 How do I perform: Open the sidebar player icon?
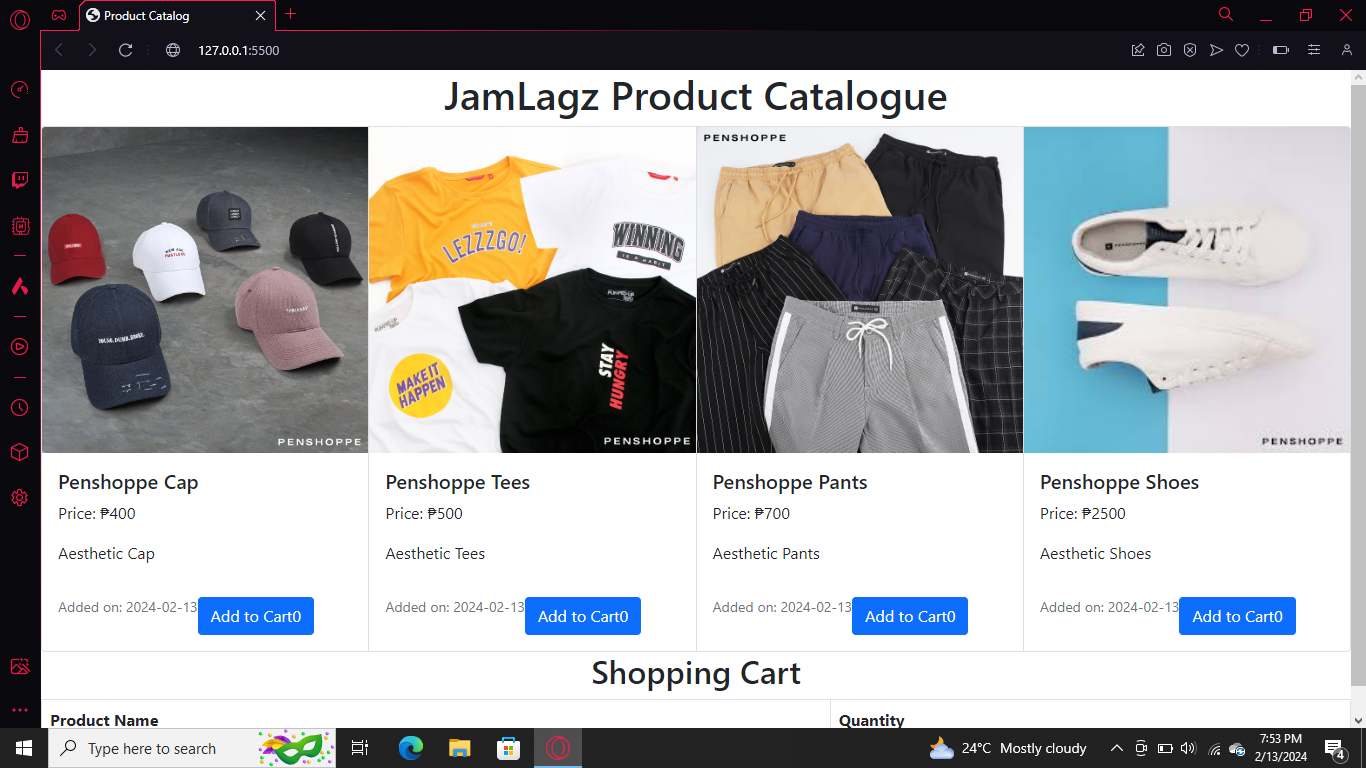click(x=20, y=347)
